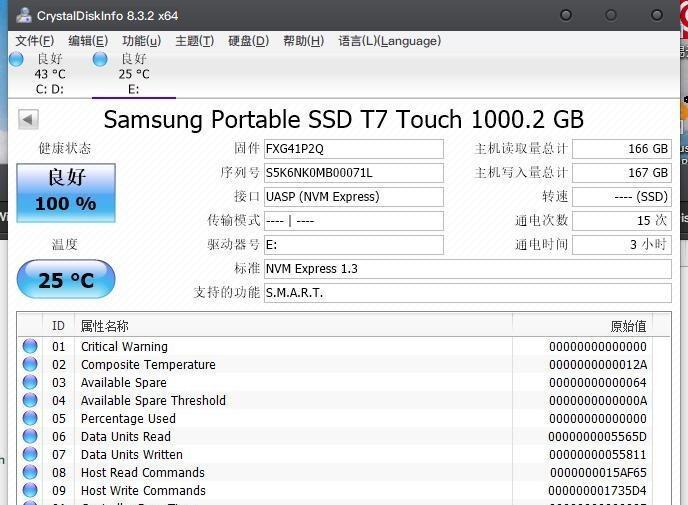Click the ID column header
This screenshot has height=505, width=688.
[x=58, y=326]
